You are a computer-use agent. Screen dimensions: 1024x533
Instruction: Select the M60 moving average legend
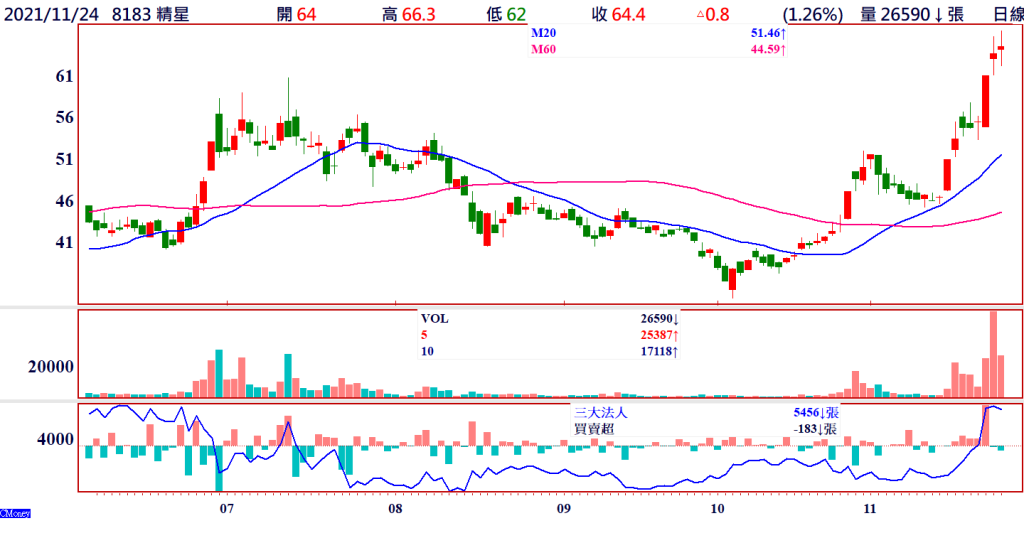tap(542, 50)
